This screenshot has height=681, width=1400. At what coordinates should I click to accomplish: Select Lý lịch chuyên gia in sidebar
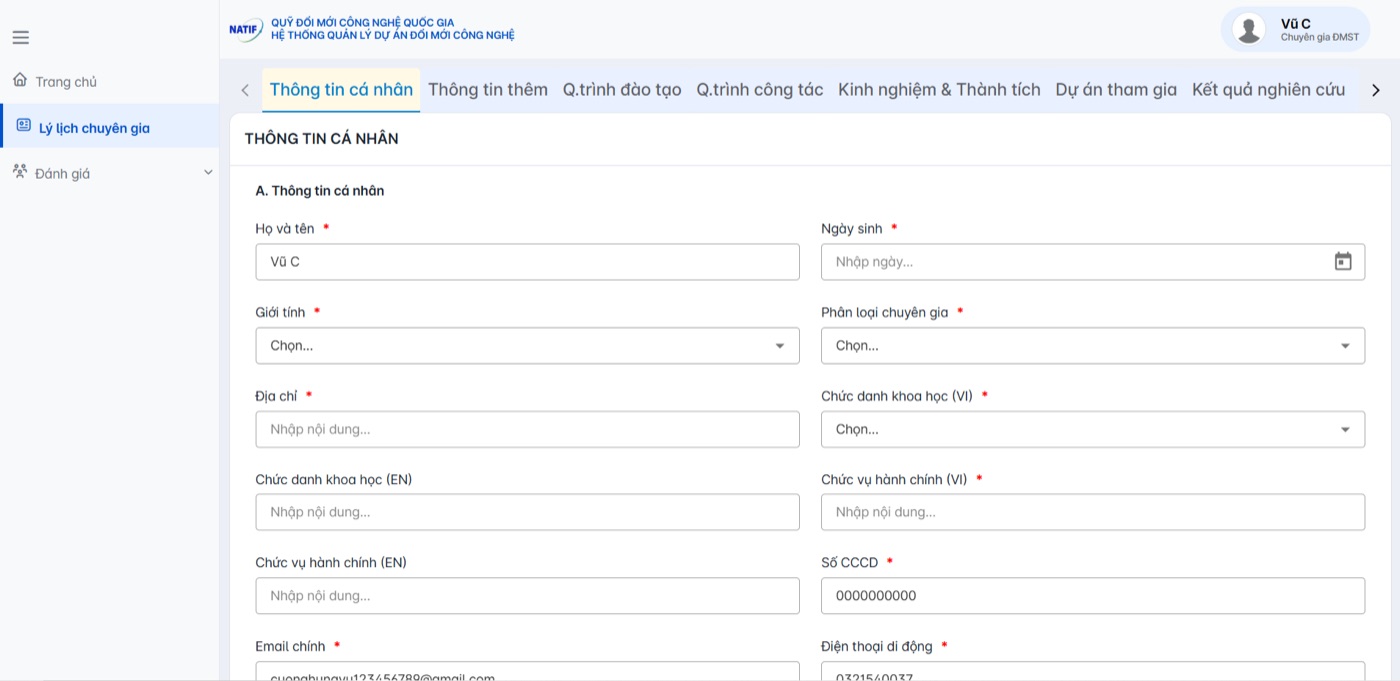click(109, 127)
